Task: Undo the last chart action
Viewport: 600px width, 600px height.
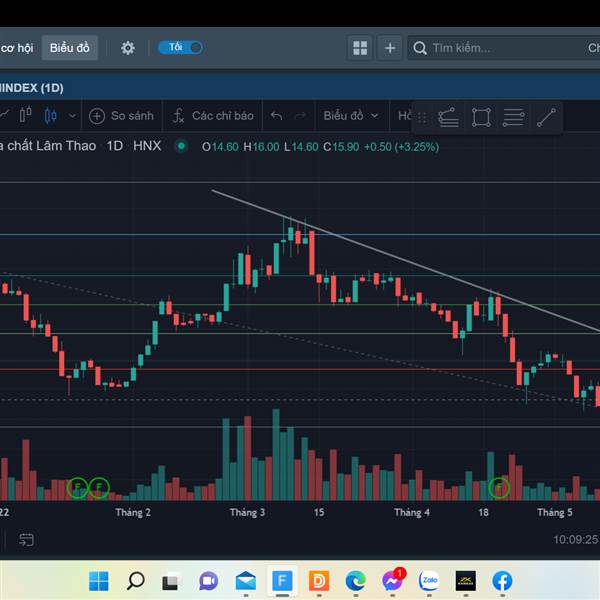Action: [276, 116]
